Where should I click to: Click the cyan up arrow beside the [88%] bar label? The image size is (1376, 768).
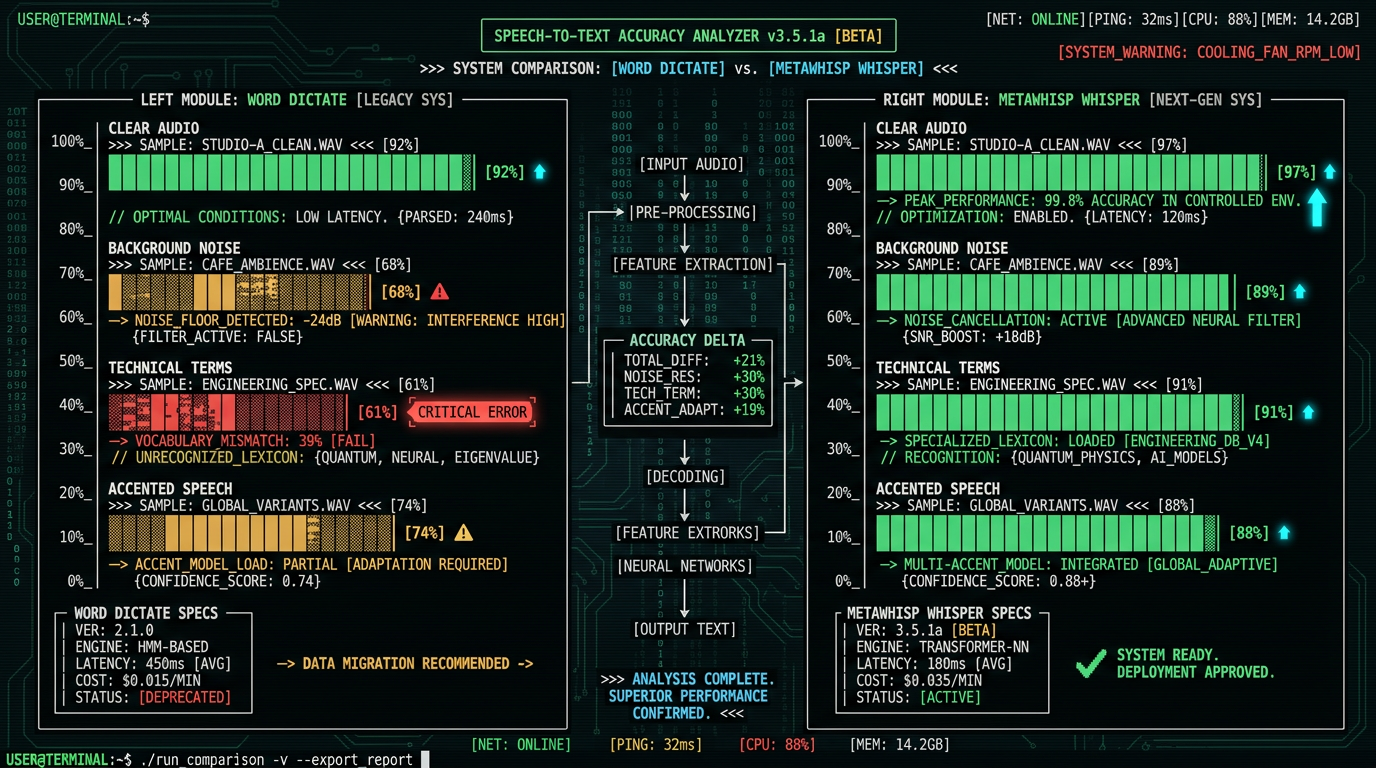click(1284, 533)
